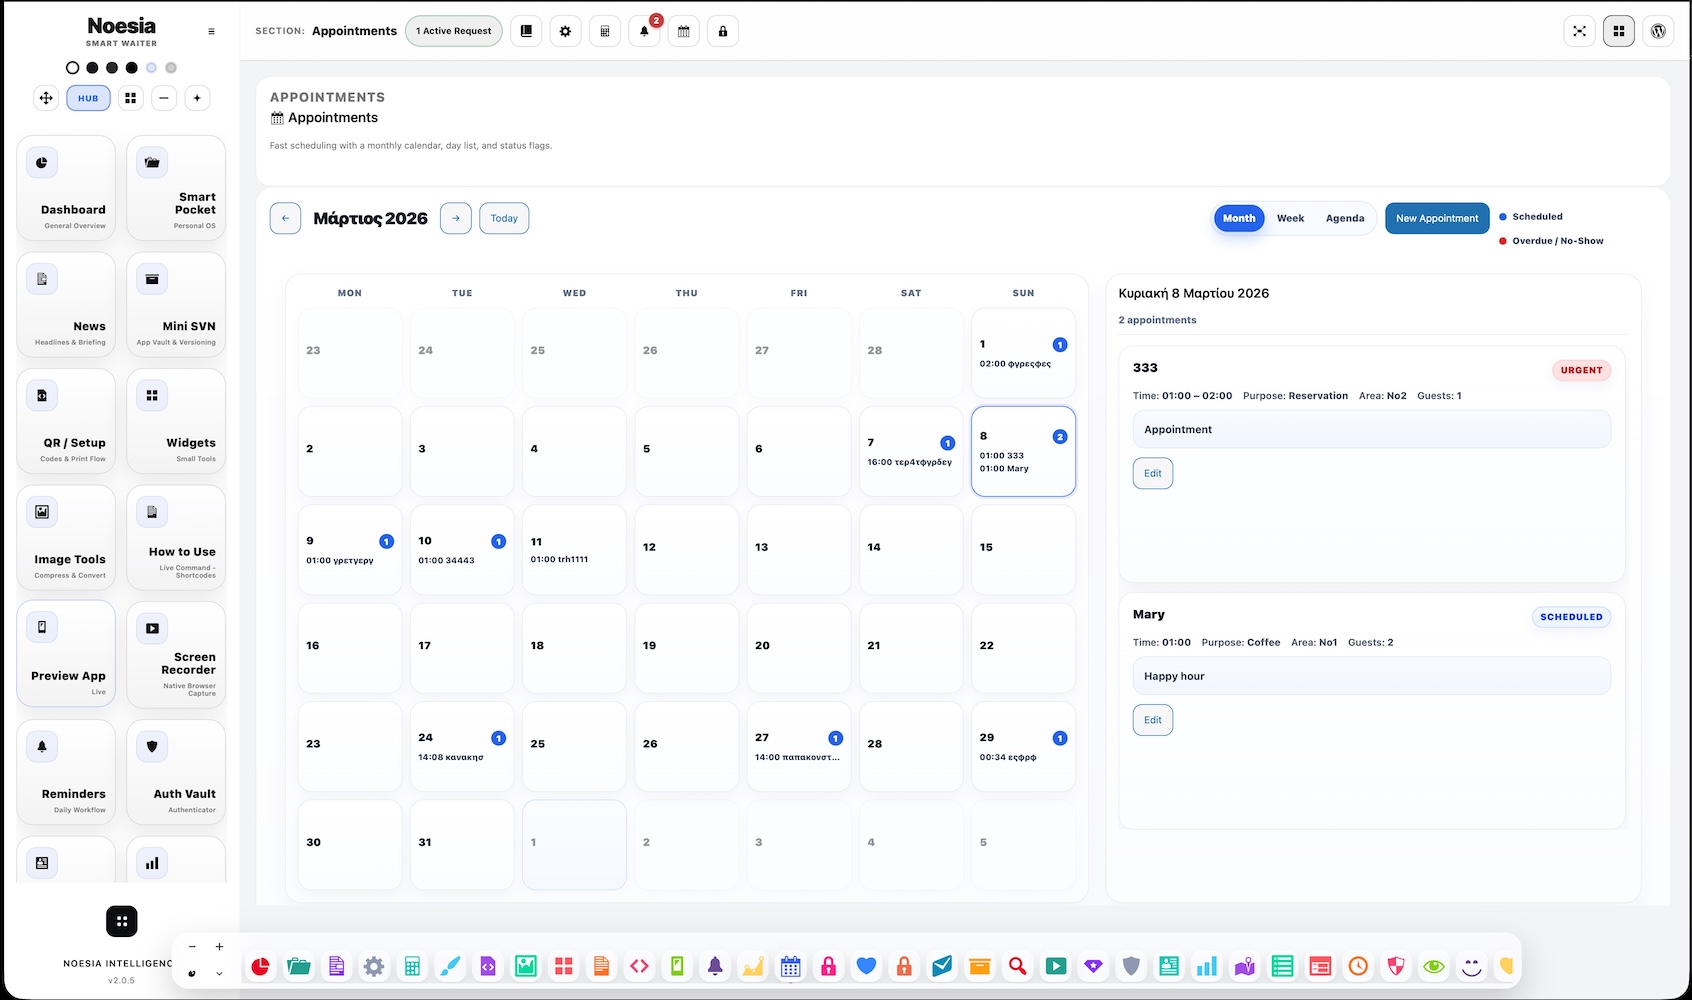Go to previous month arrow
This screenshot has height=1000, width=1692.
[x=285, y=218]
